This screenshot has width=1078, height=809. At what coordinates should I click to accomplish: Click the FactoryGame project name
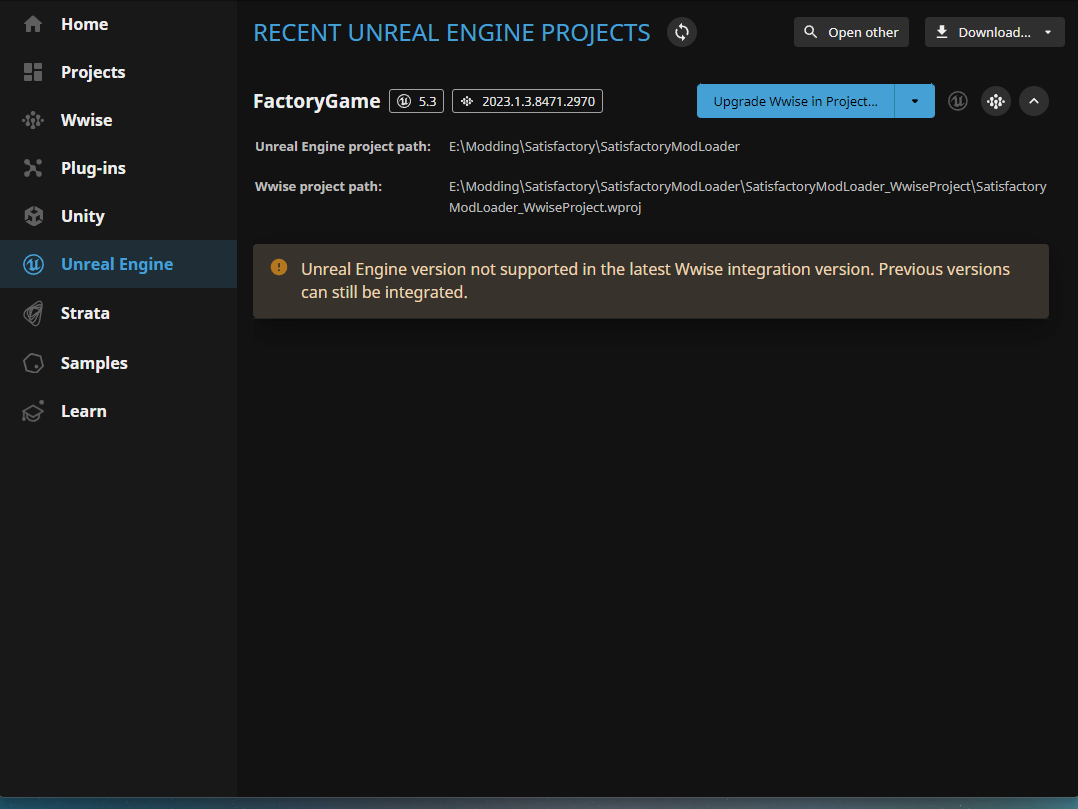coord(316,101)
